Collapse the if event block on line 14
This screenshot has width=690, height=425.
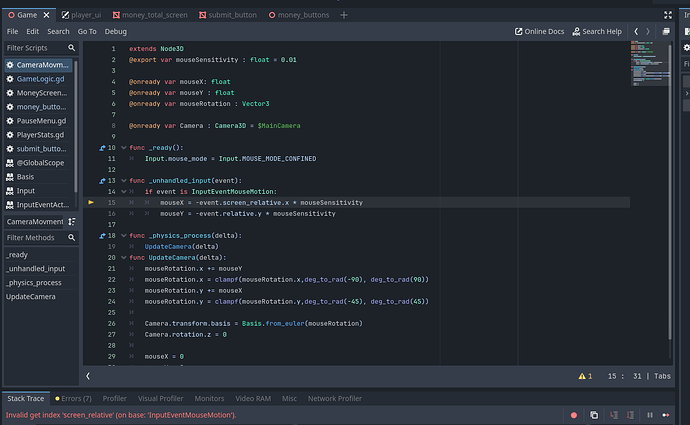124,192
